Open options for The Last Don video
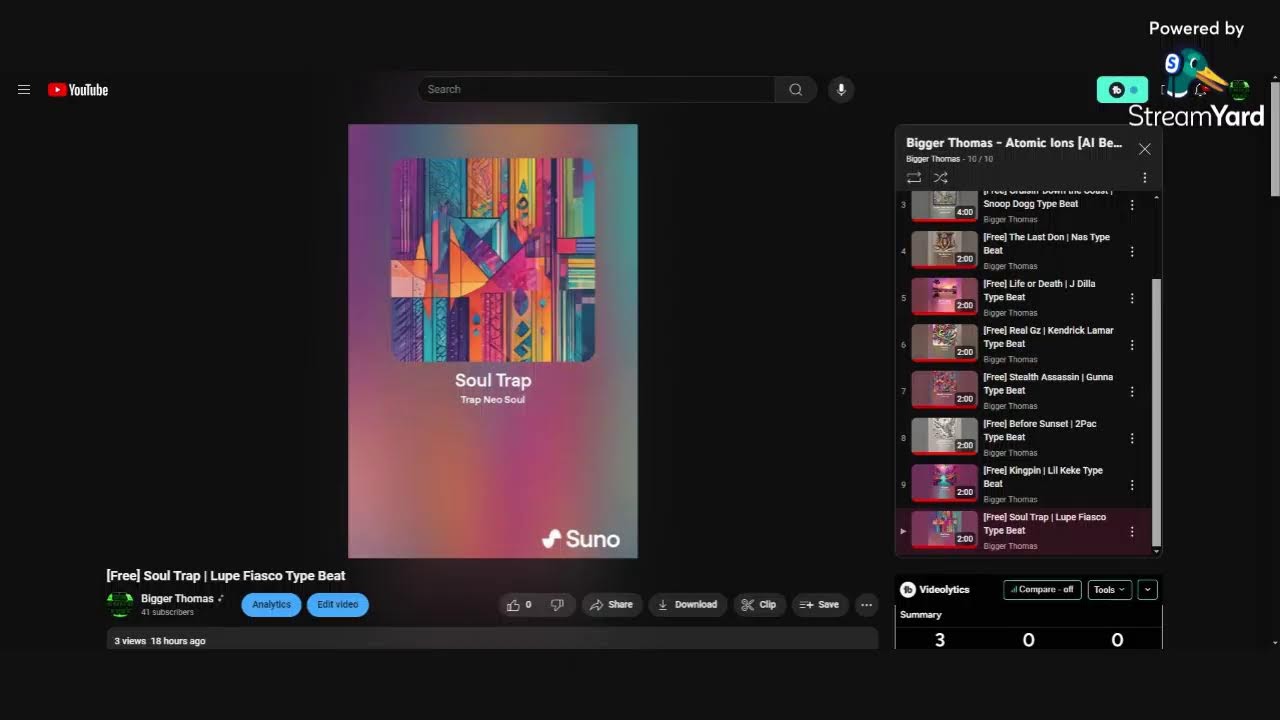 click(1132, 252)
